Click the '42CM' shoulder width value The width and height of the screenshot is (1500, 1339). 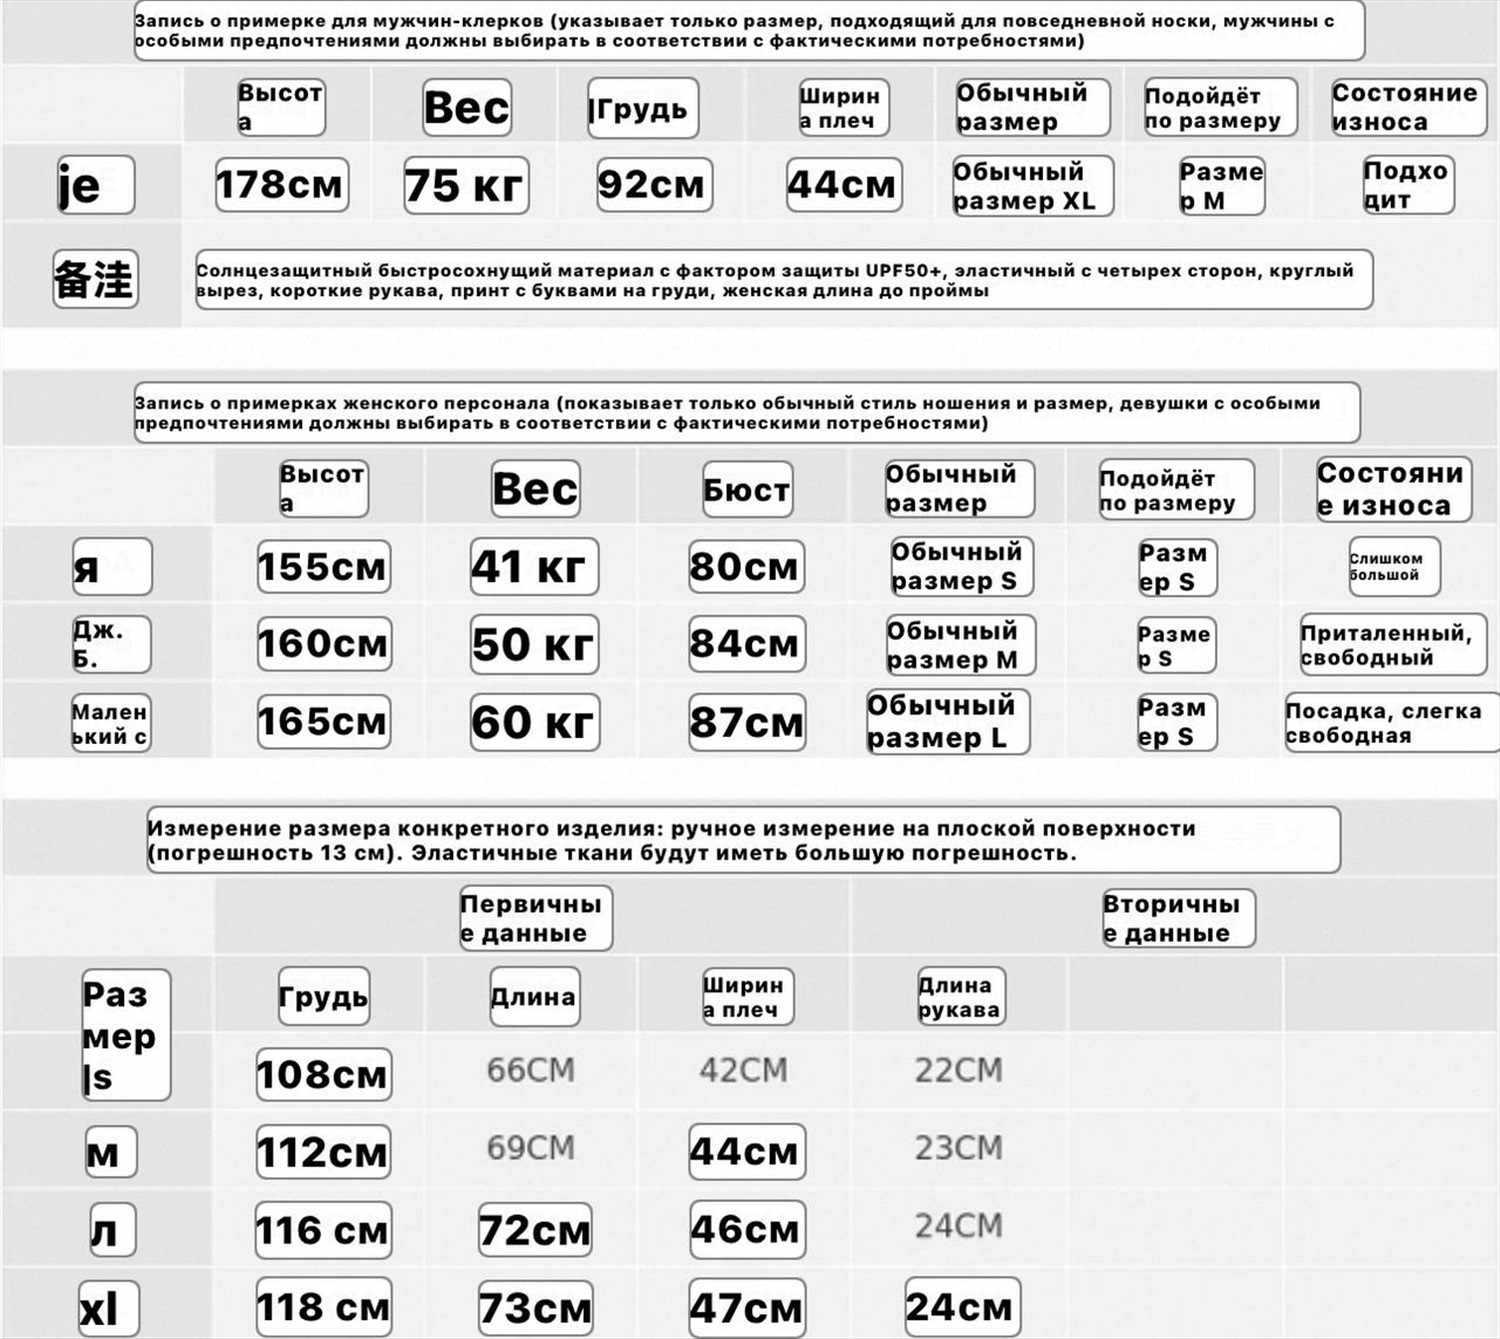tap(744, 1071)
